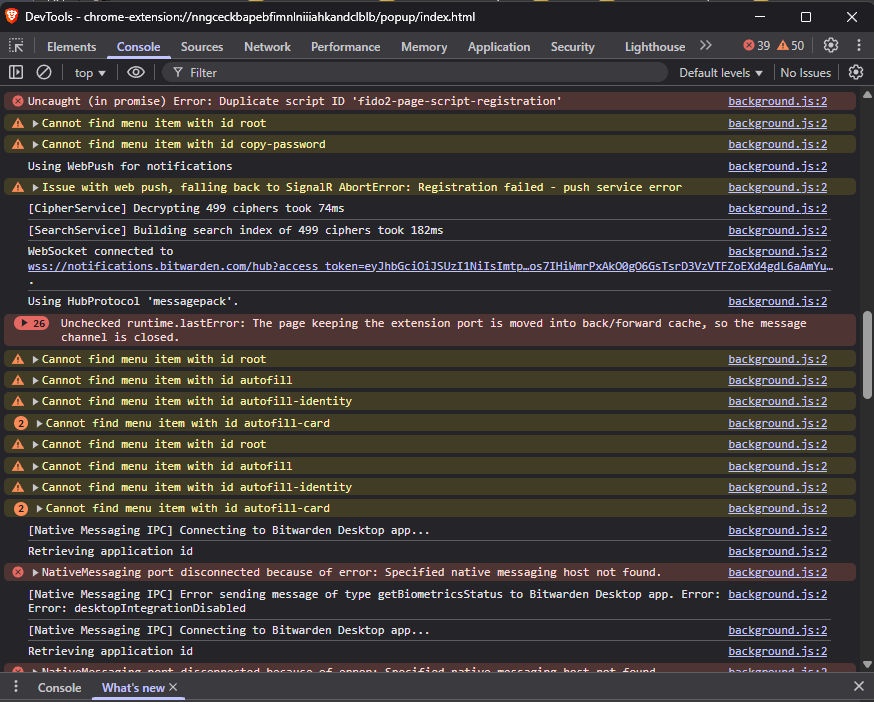Open the wss://notifications.bitwarden.com hub link

(x=430, y=267)
